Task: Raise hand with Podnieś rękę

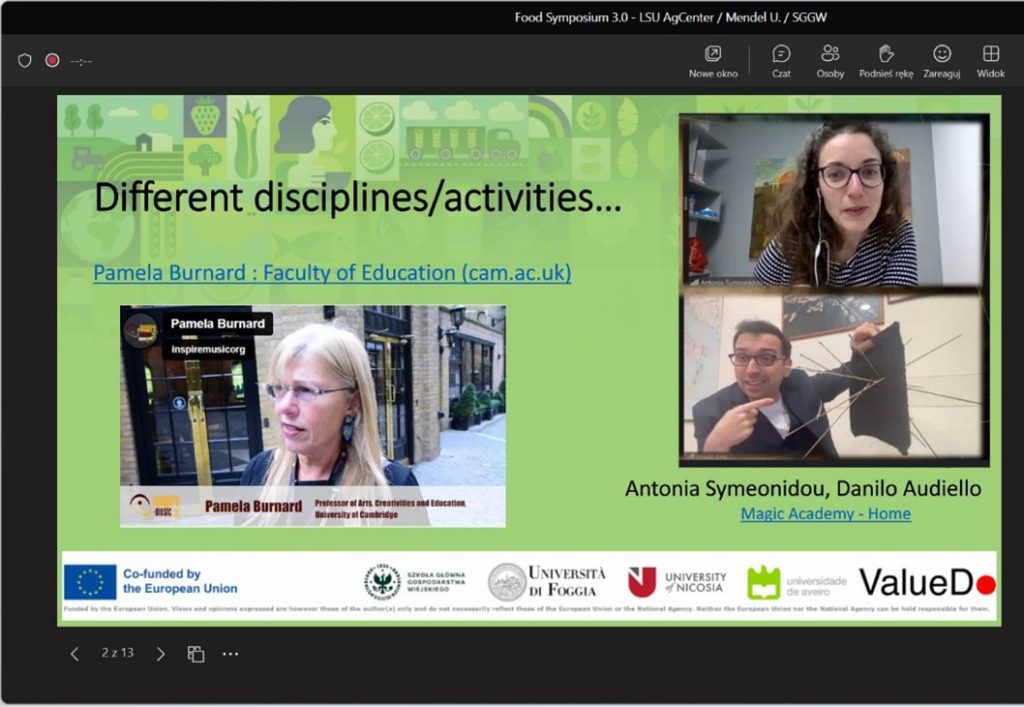Action: coord(885,60)
